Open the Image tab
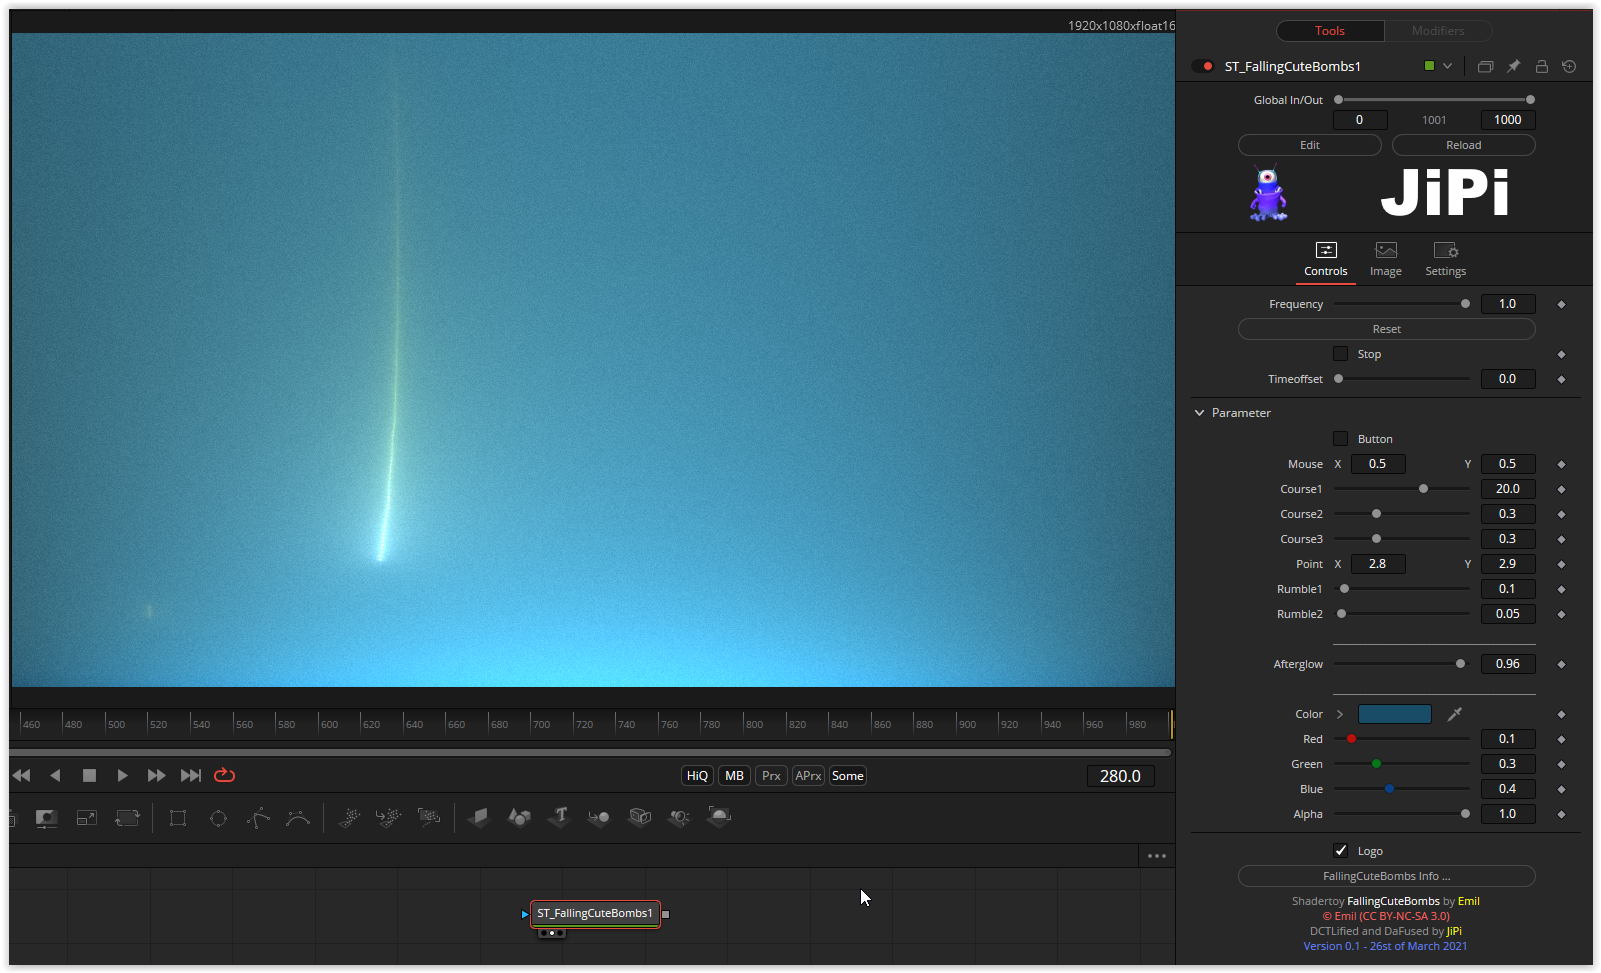The width and height of the screenshot is (1601, 973). pos(1386,260)
